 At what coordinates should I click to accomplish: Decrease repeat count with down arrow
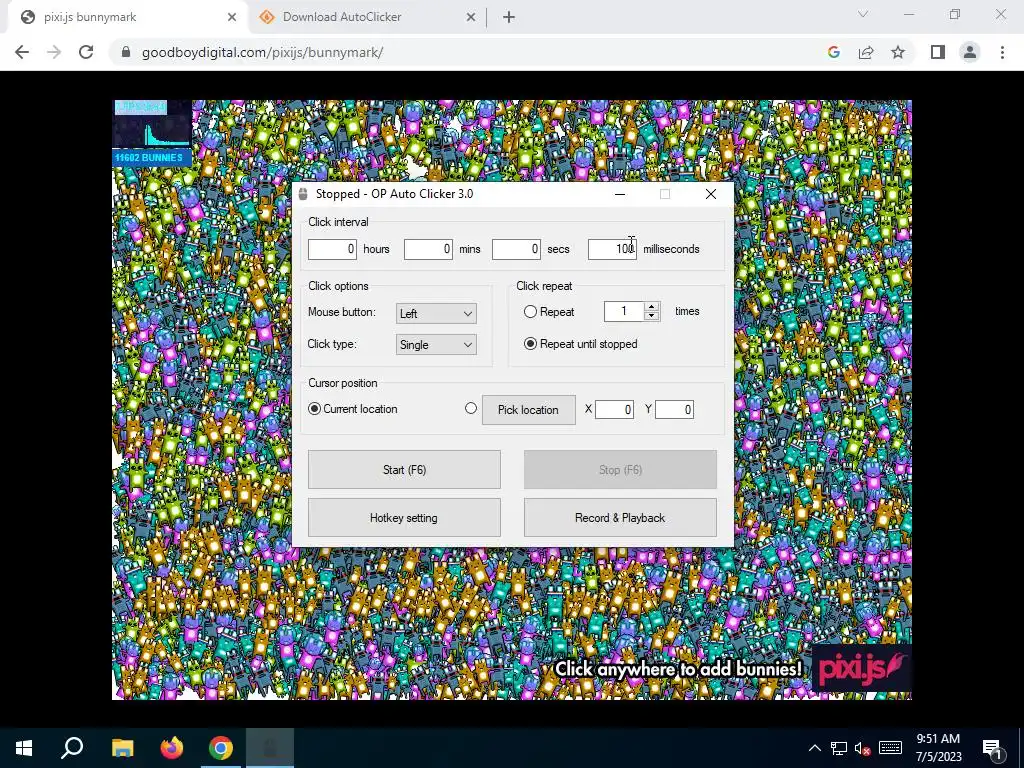pos(651,316)
